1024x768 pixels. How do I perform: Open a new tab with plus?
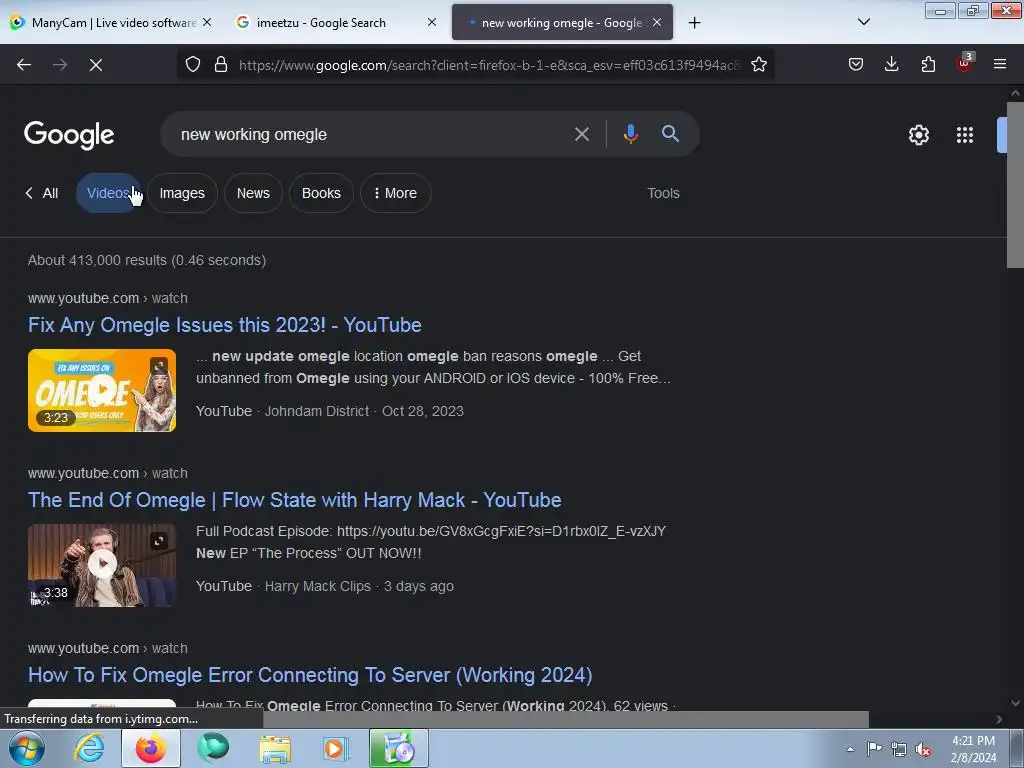coord(695,23)
